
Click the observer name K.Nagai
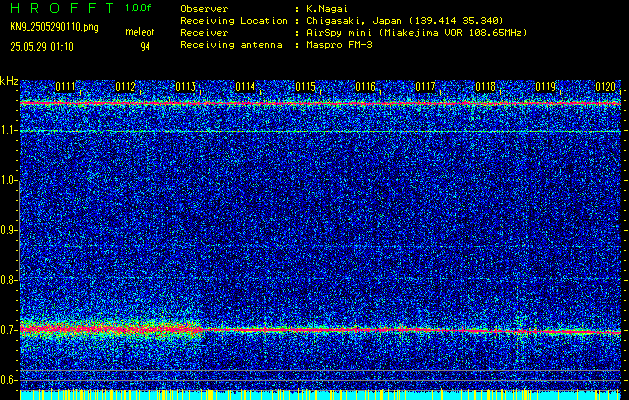pos(329,8)
